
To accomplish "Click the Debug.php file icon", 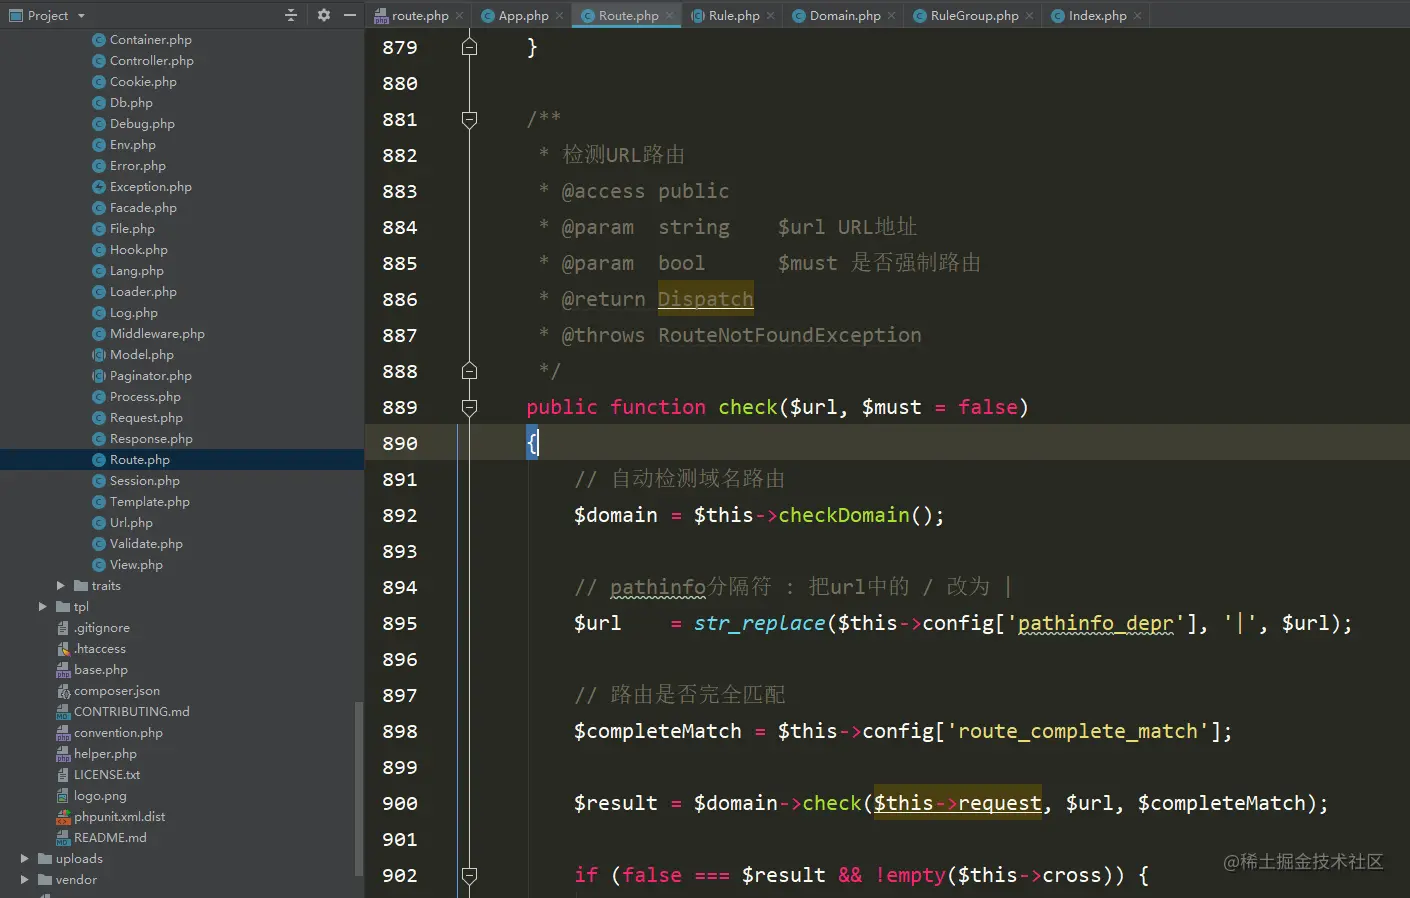I will pos(99,124).
